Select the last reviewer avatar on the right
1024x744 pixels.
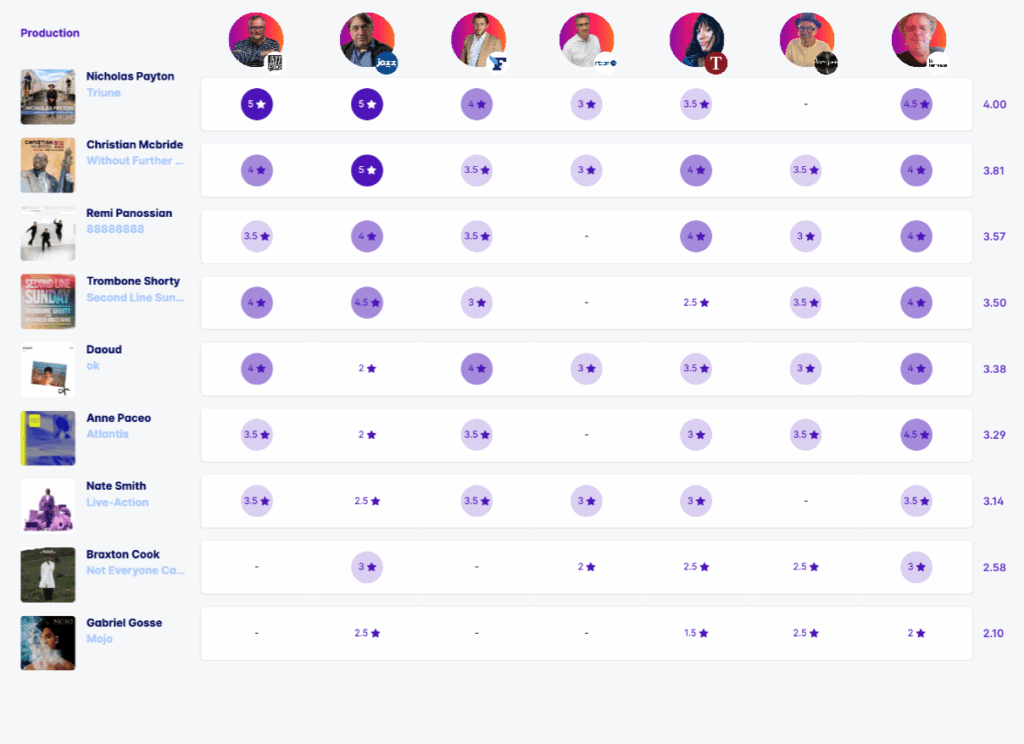918,40
